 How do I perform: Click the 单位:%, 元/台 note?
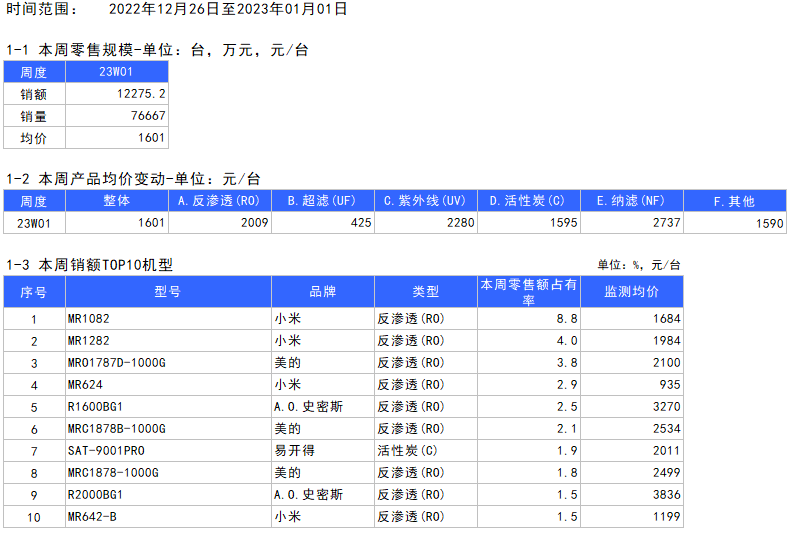(x=639, y=264)
